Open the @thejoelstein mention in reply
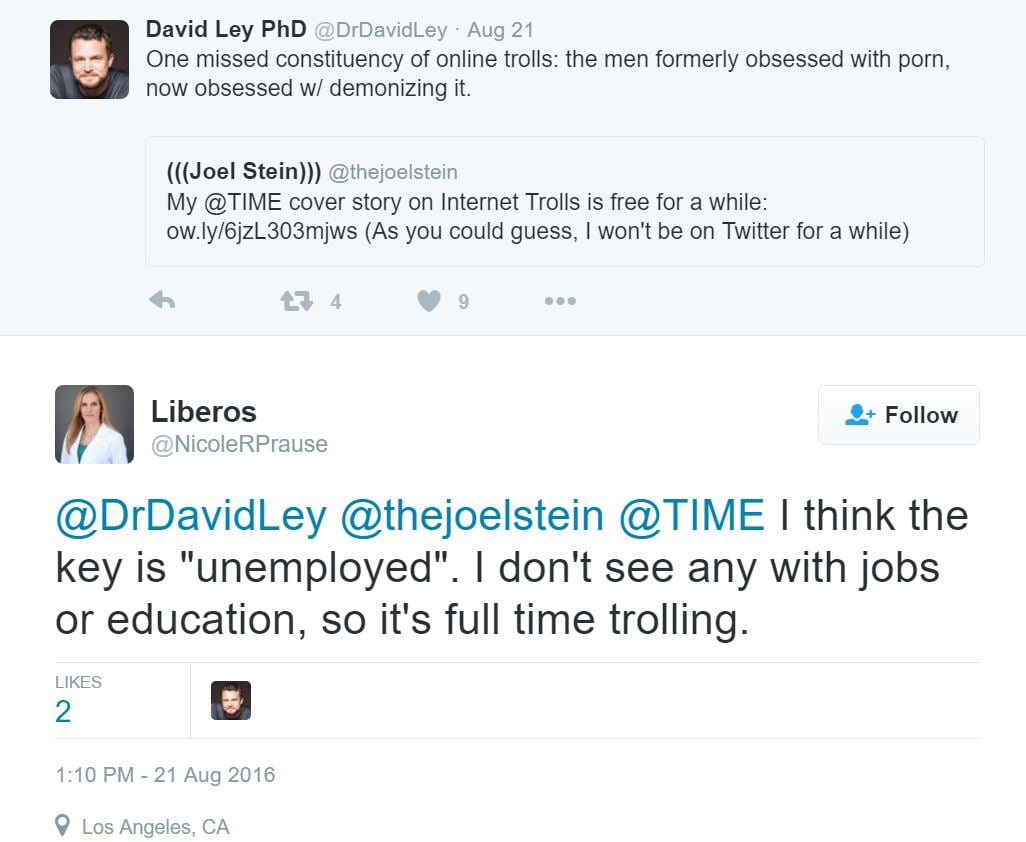 472,516
